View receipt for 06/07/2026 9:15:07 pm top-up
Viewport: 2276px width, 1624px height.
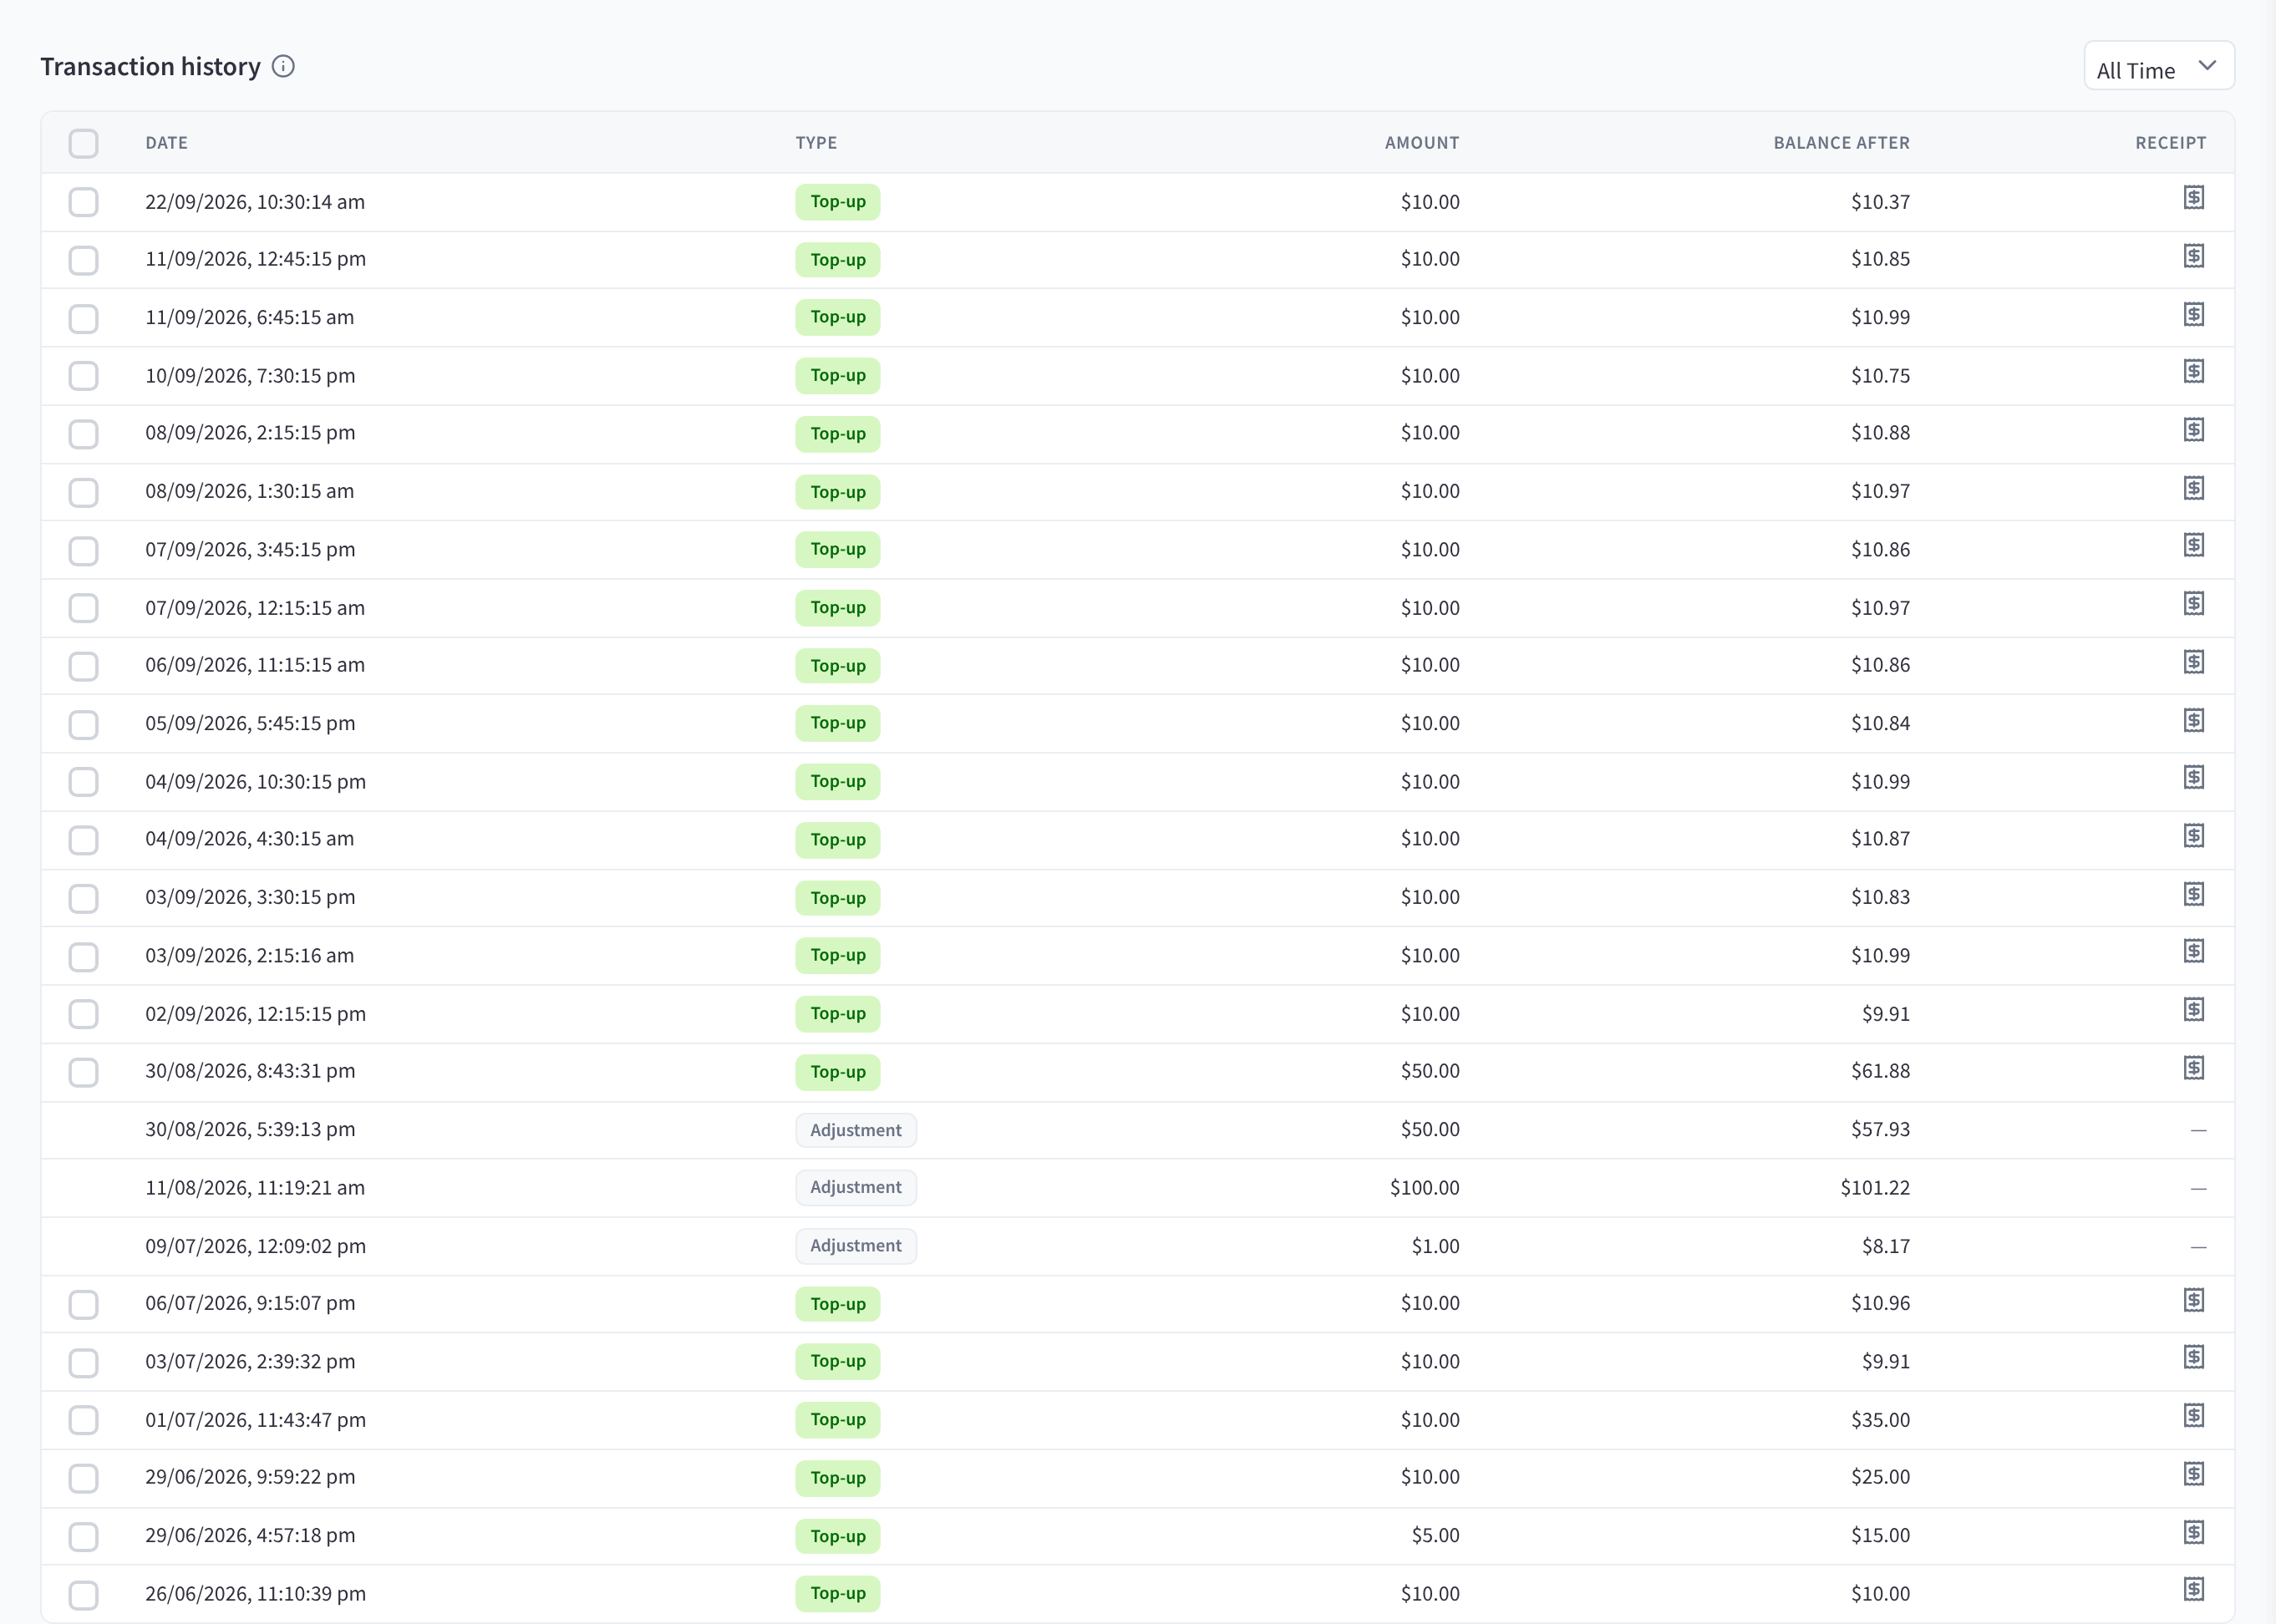(x=2193, y=1300)
